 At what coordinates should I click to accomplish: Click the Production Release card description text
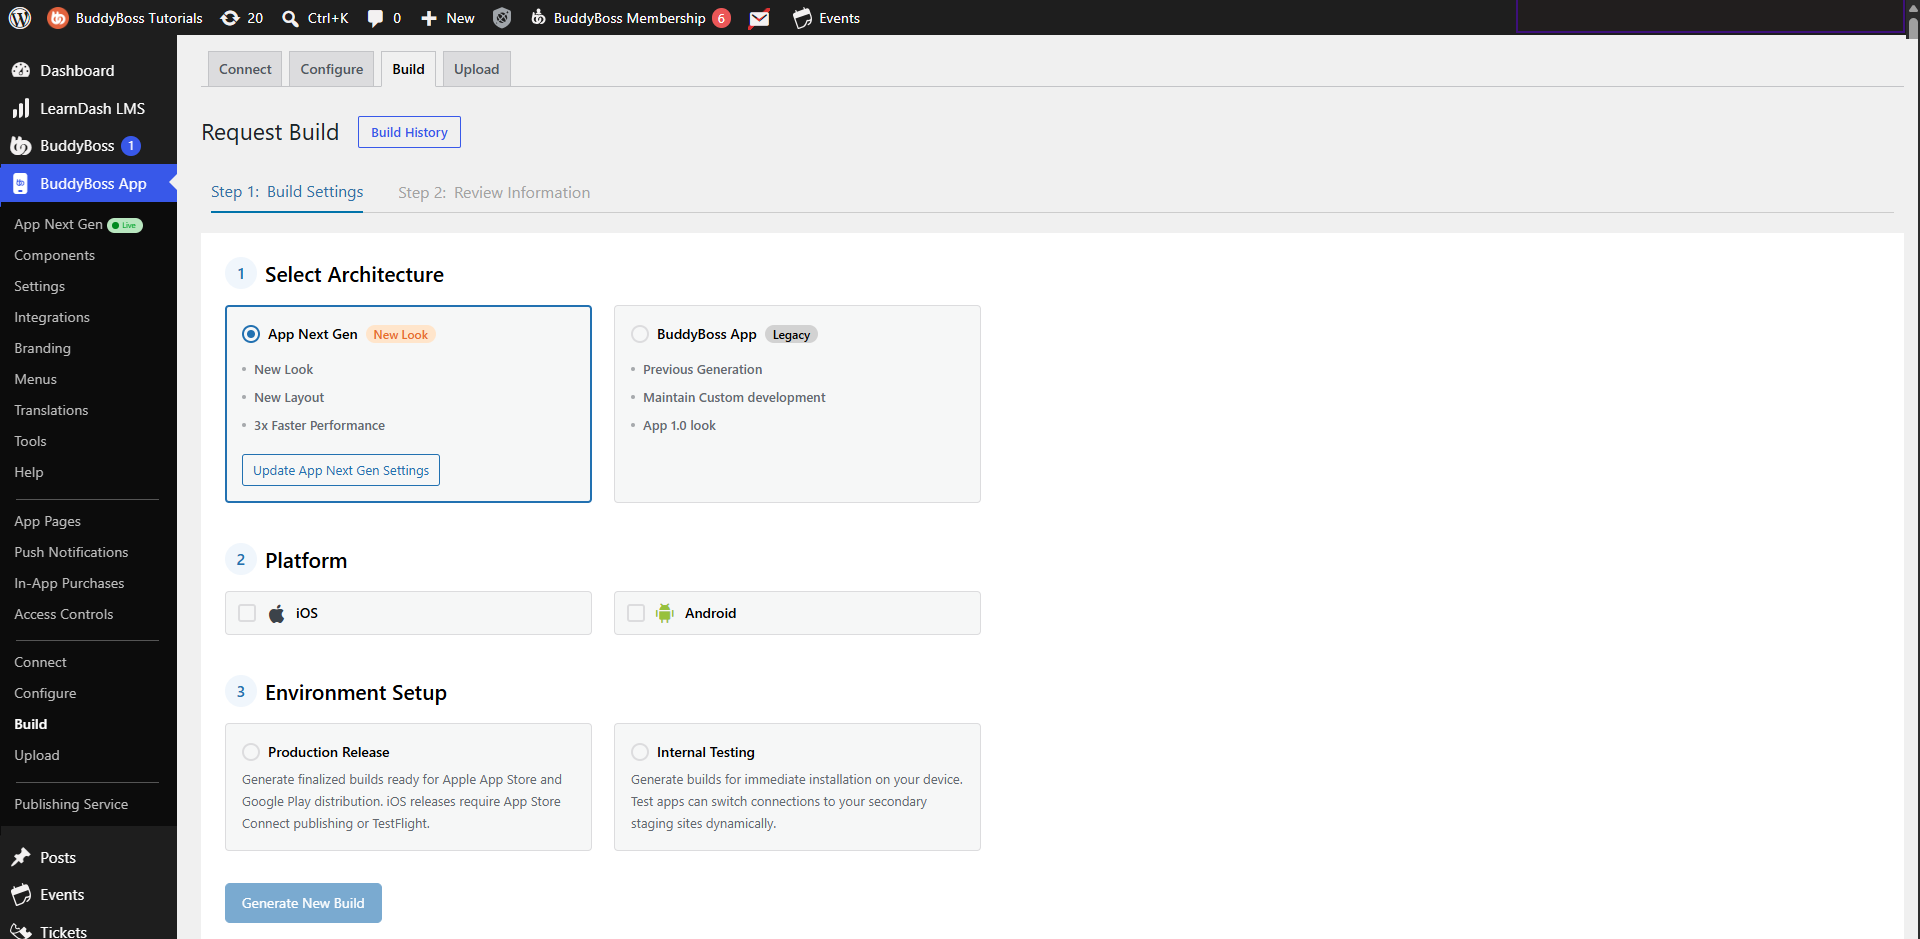(402, 801)
